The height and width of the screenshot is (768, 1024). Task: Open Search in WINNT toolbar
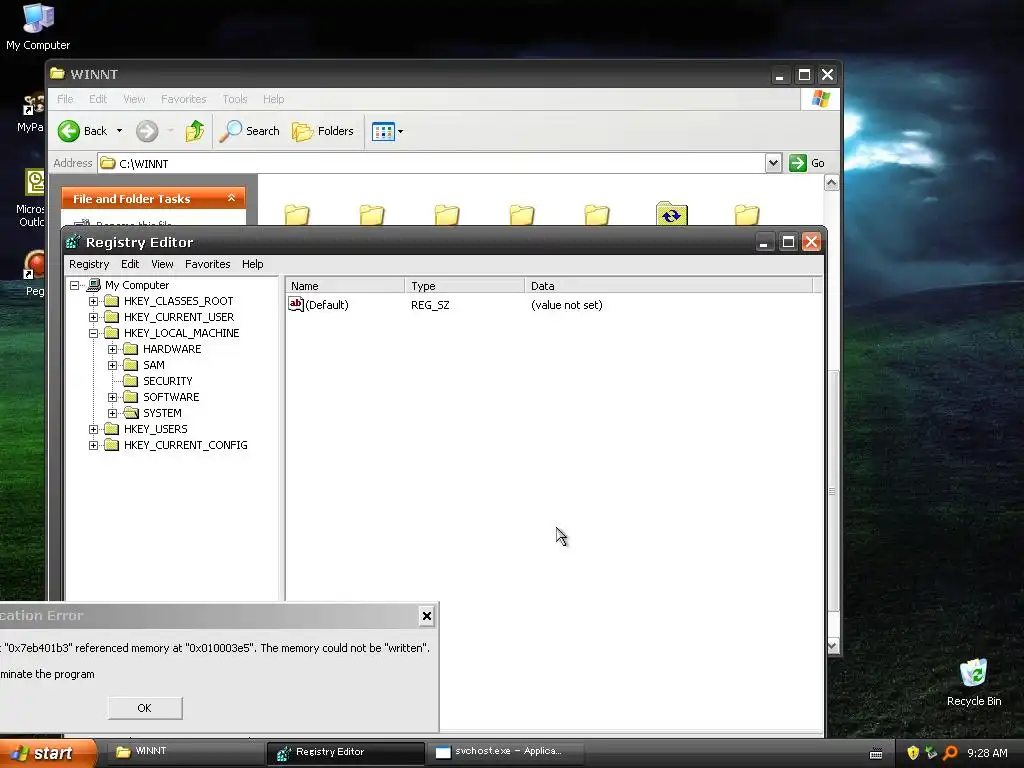[249, 131]
